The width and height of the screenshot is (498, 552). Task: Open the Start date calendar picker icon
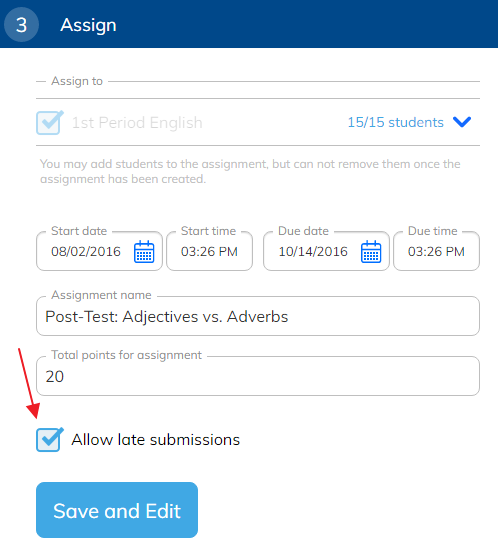coord(144,252)
